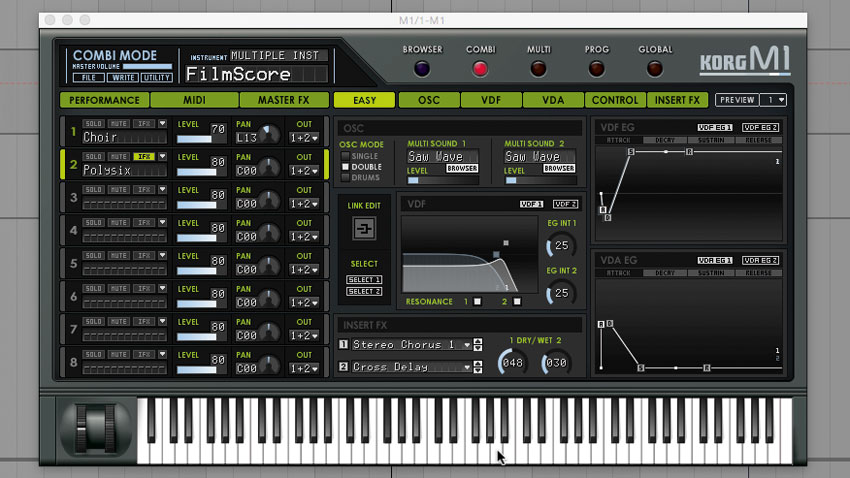
Task: Switch to the MIDI tab
Action: (x=194, y=100)
